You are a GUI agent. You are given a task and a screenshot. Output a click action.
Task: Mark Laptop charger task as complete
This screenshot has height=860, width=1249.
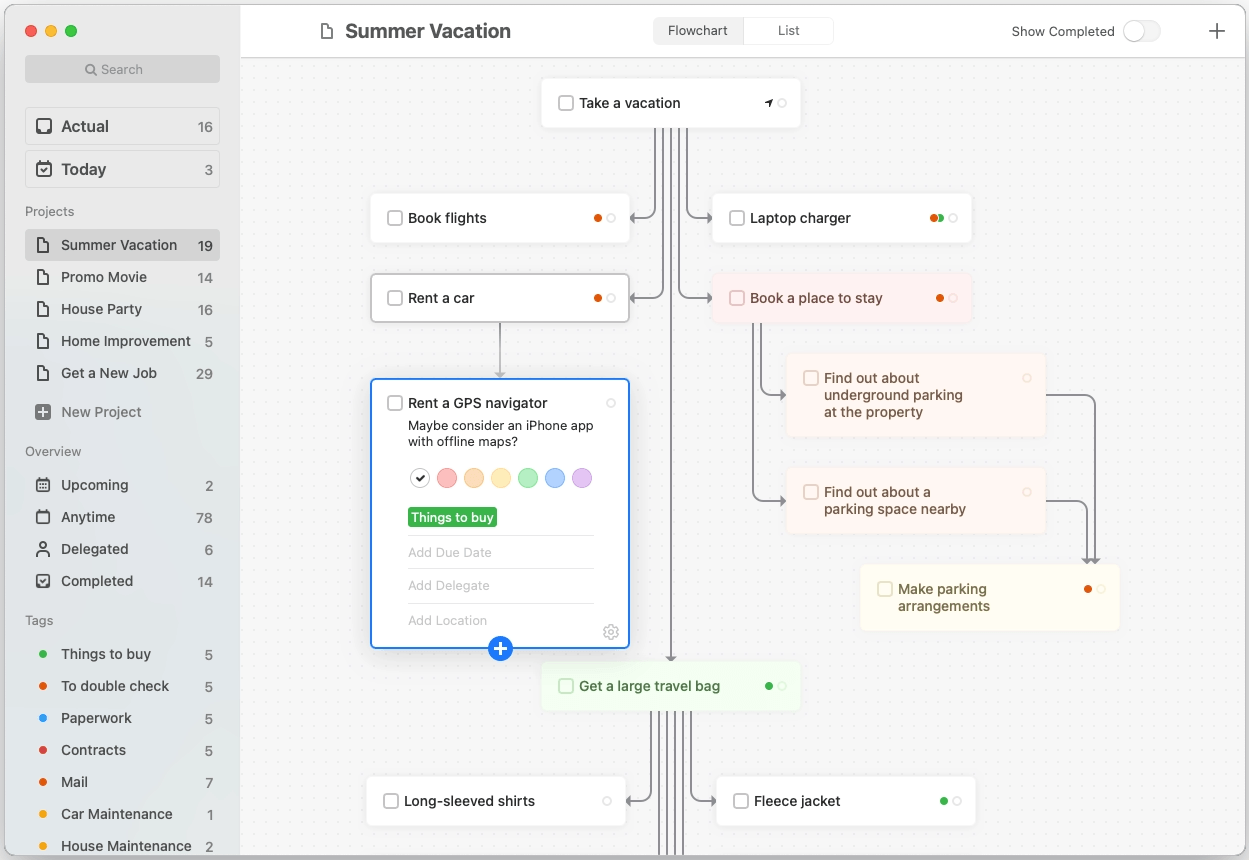pos(737,218)
